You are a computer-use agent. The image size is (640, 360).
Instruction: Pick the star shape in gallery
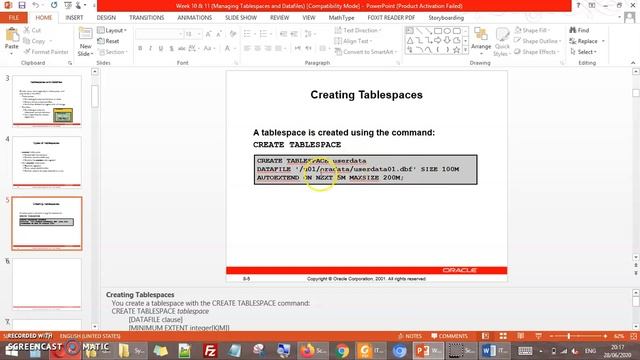point(456,50)
